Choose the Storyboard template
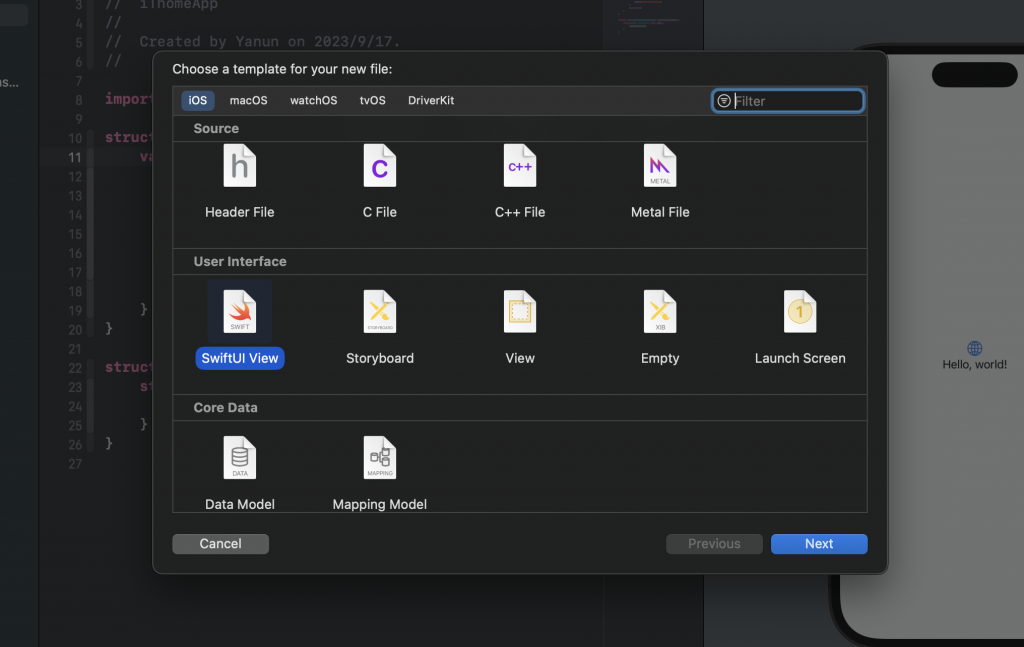The width and height of the screenshot is (1024, 647). 379,311
